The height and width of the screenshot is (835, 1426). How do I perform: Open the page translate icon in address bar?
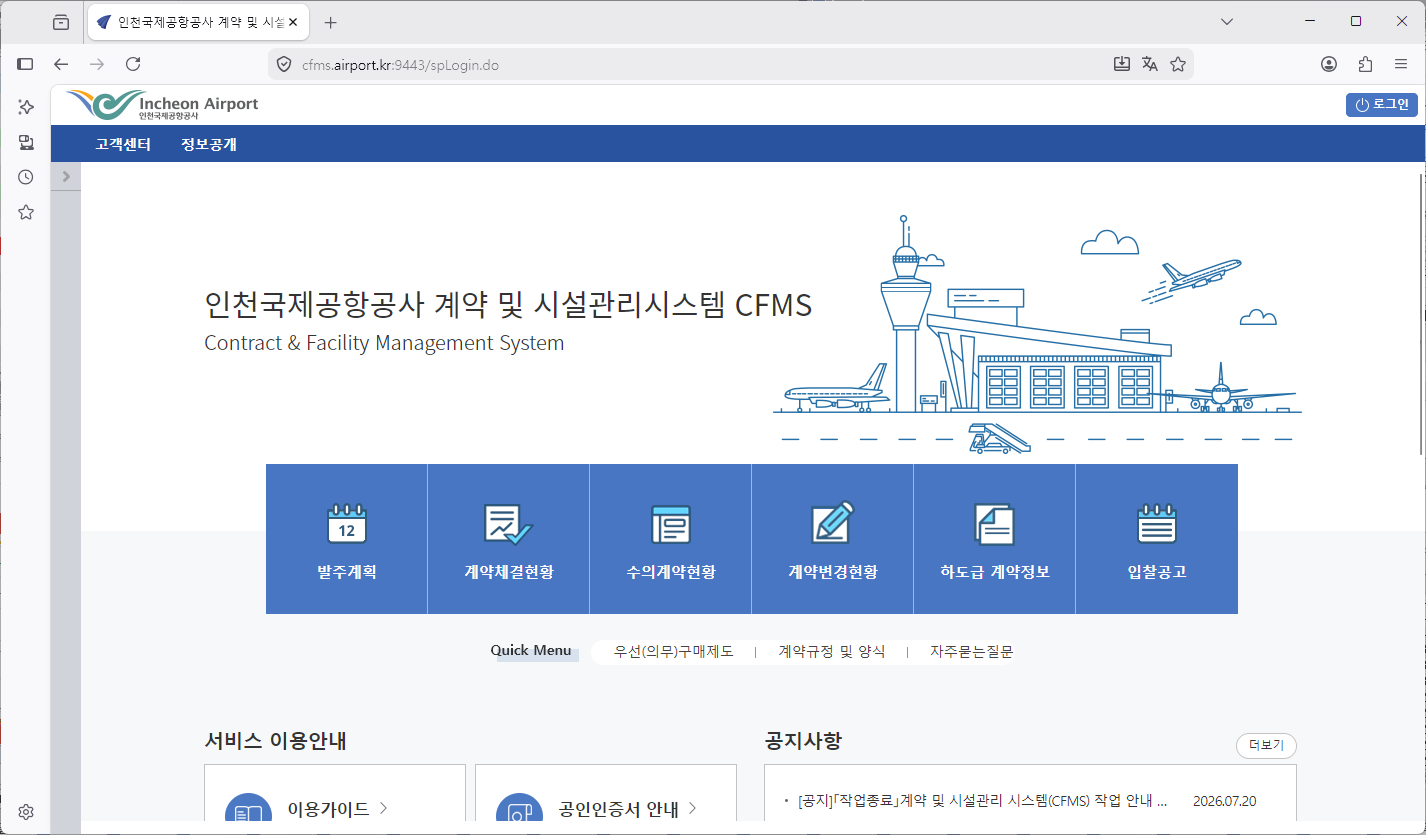[x=1150, y=64]
